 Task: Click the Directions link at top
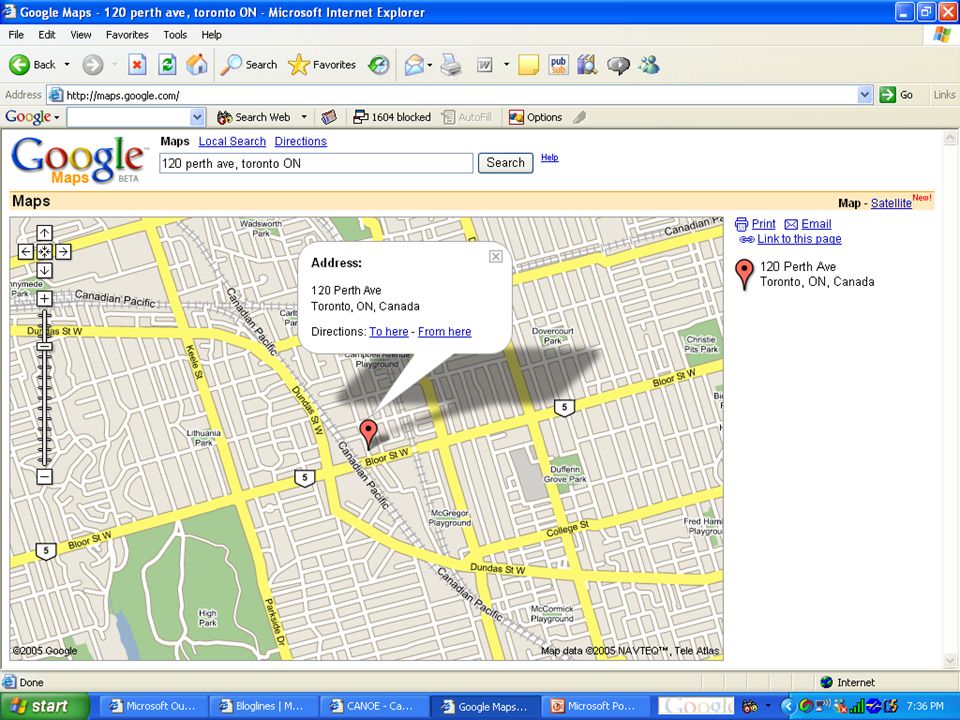coord(301,141)
